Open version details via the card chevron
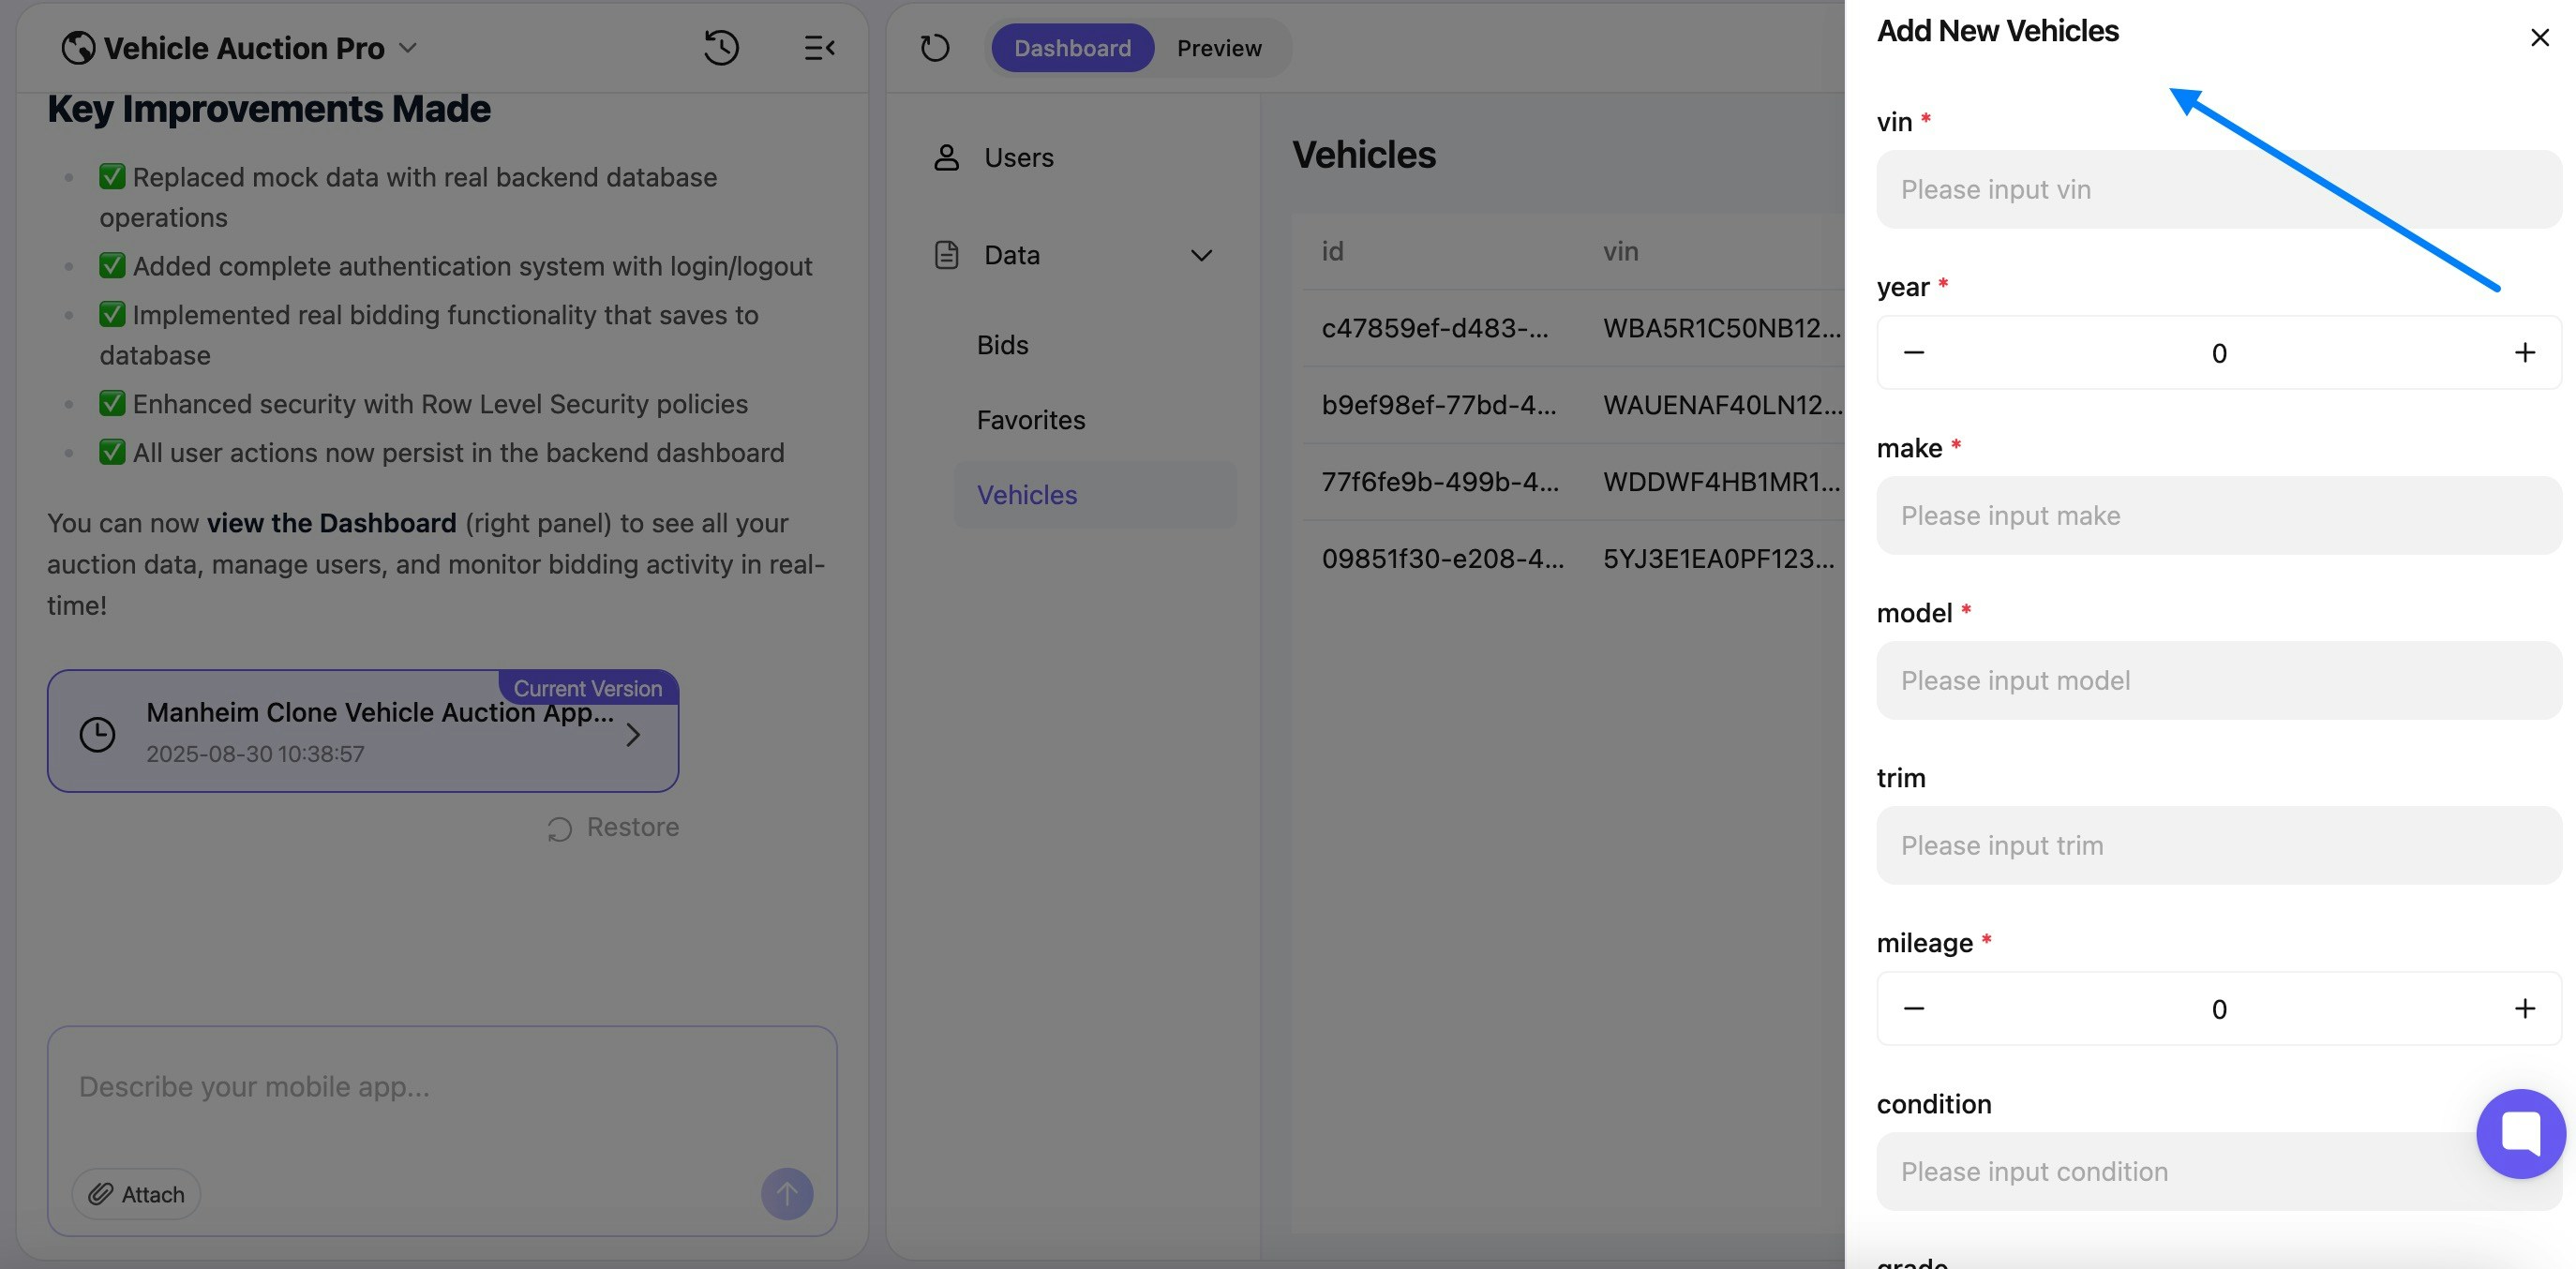The width and height of the screenshot is (2576, 1269). pos(634,733)
